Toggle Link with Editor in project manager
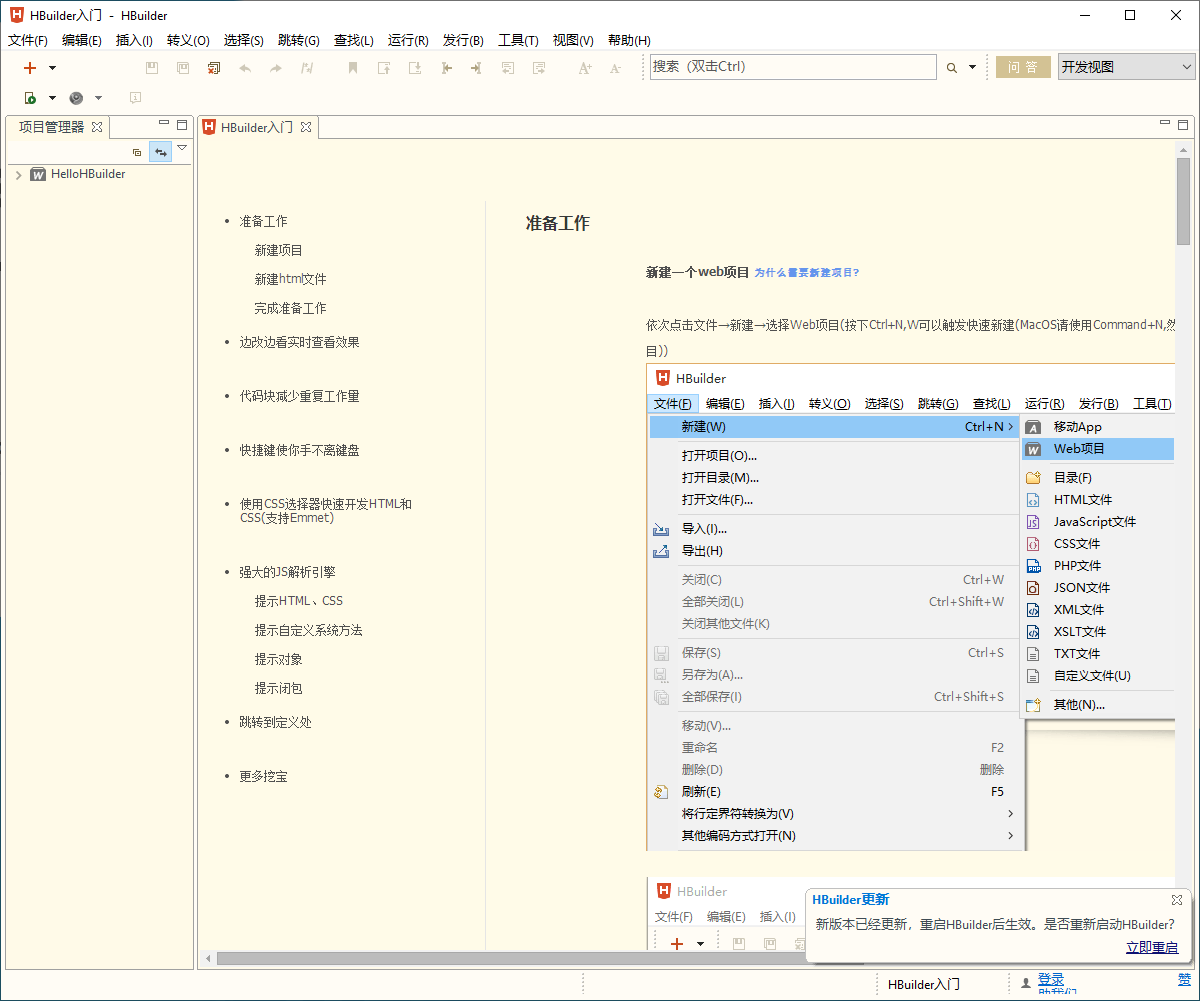The height and width of the screenshot is (1001, 1200). 160,152
